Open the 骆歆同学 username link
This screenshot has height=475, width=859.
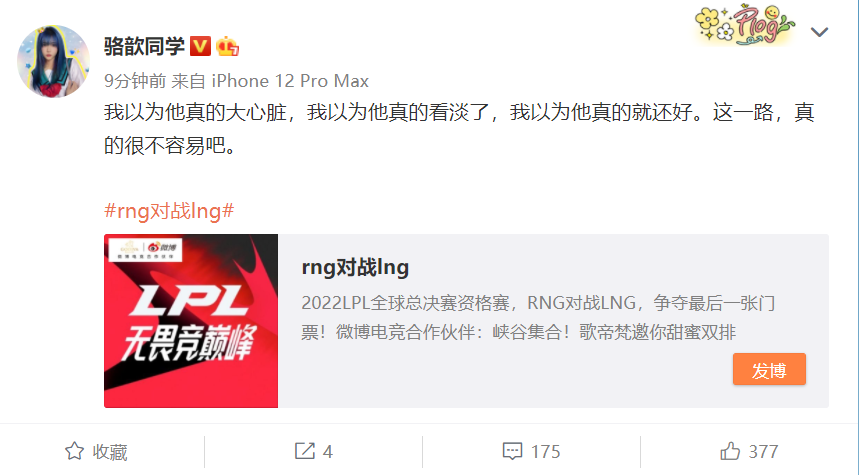click(x=144, y=47)
